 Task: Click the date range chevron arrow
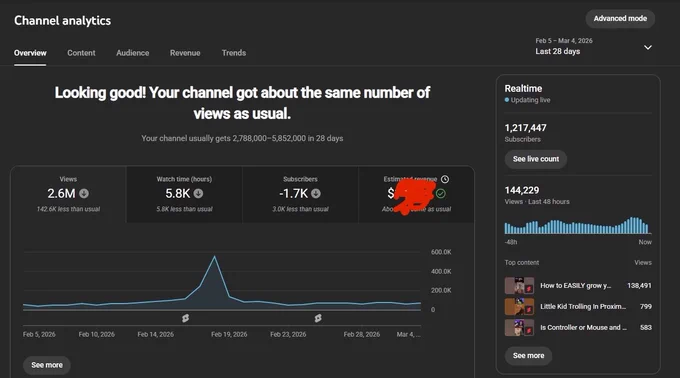(x=647, y=47)
